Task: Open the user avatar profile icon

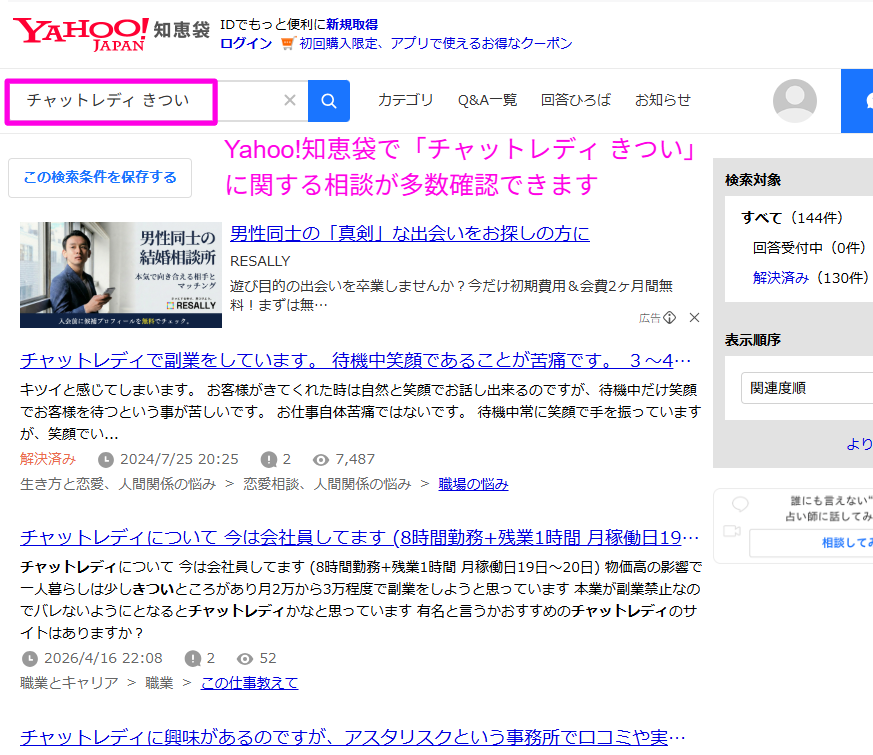Action: click(794, 101)
